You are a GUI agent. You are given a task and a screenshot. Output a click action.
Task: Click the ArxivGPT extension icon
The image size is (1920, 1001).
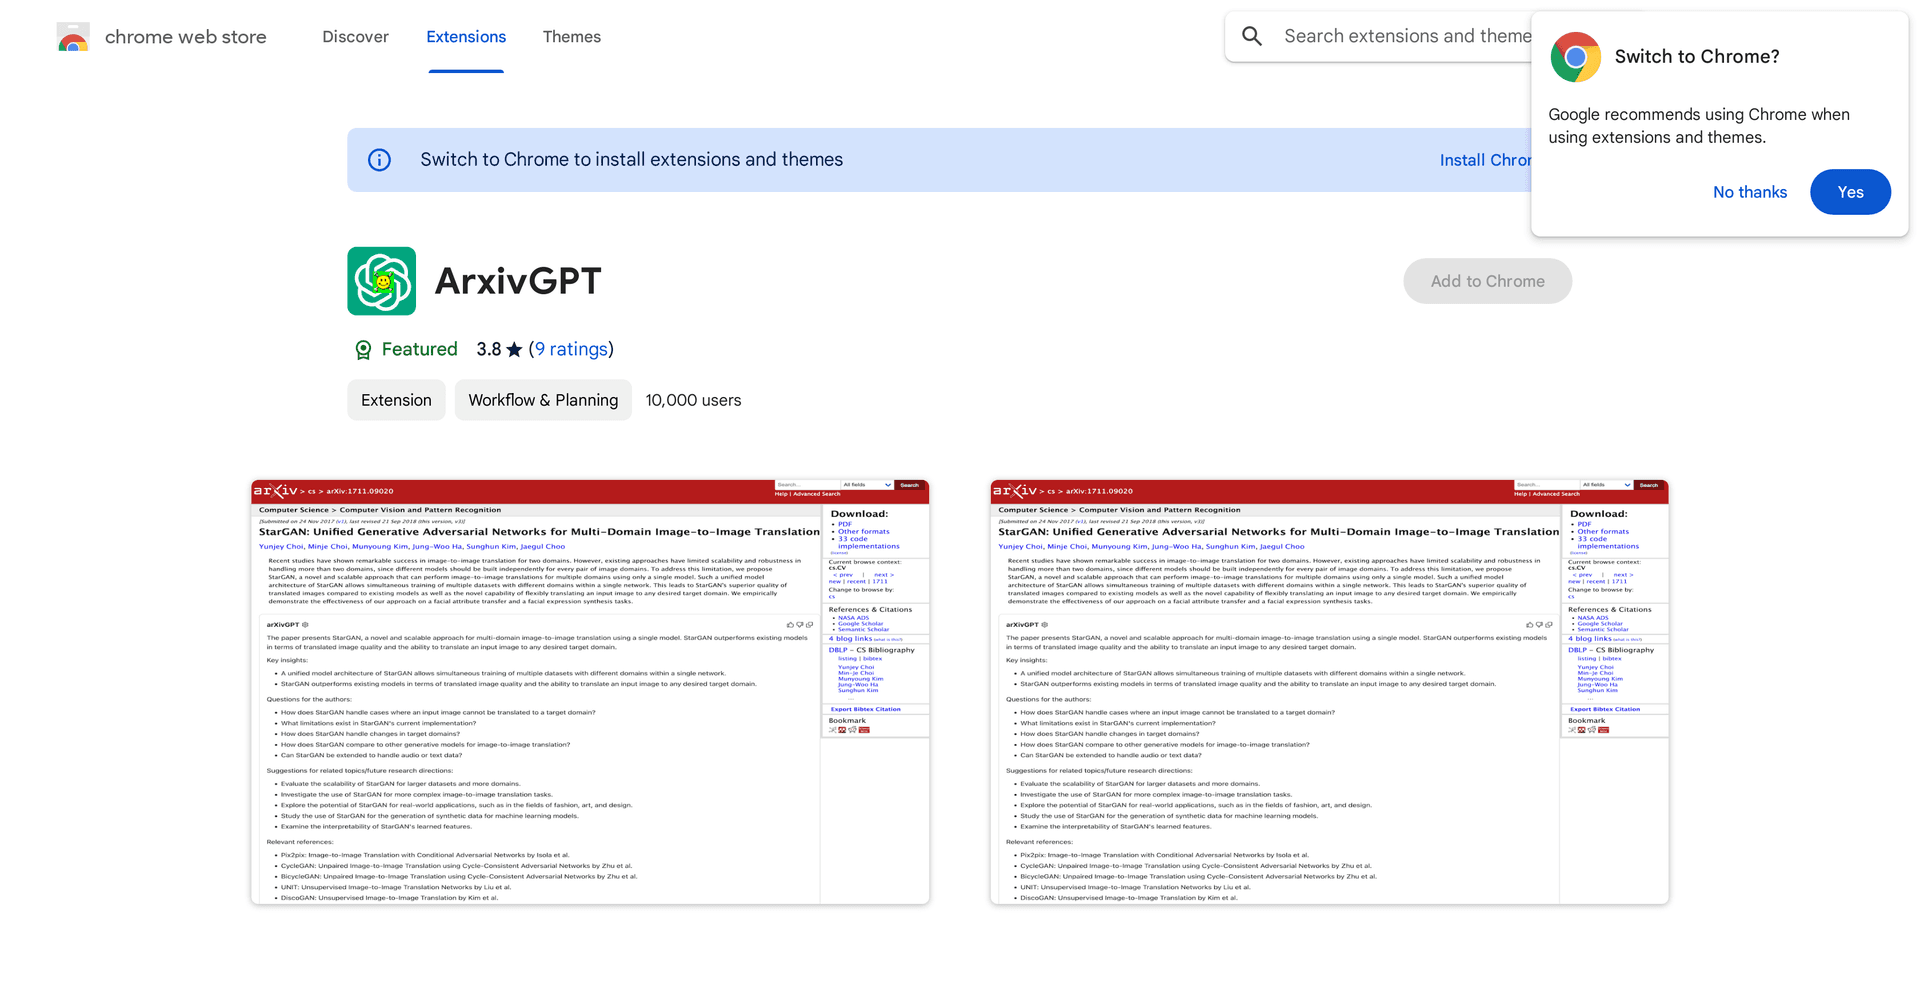[382, 281]
